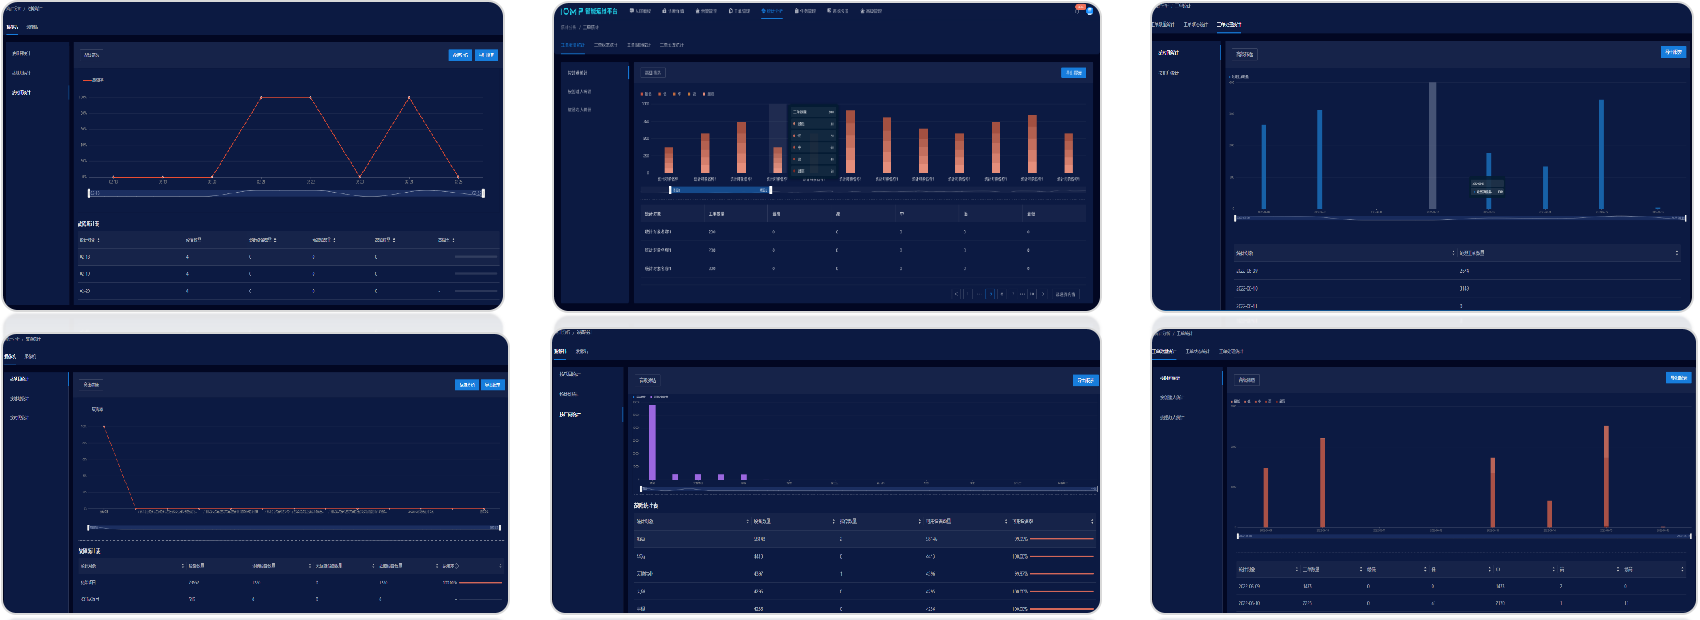The height and width of the screenshot is (620, 1700).
Task: Toggle last legend series above orange gradient bar chart
Action: point(708,94)
